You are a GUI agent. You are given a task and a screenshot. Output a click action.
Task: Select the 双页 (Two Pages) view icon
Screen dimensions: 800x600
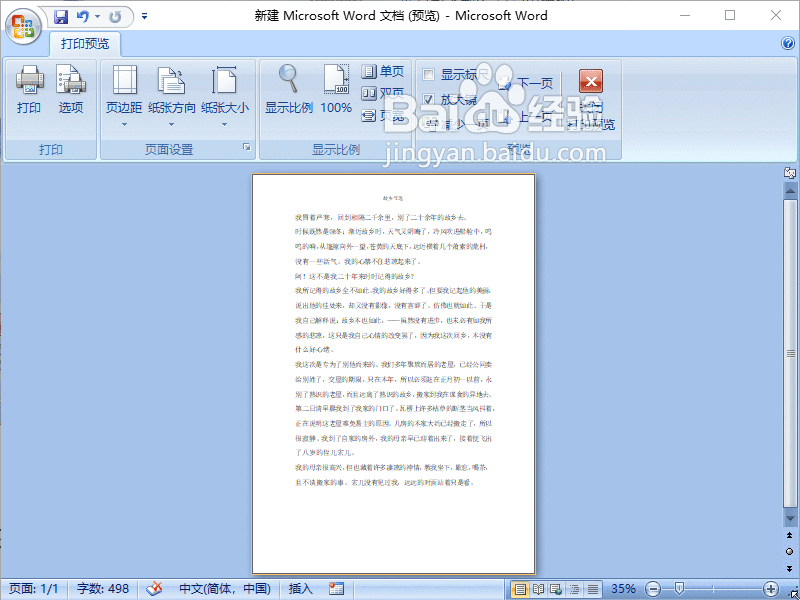click(381, 92)
